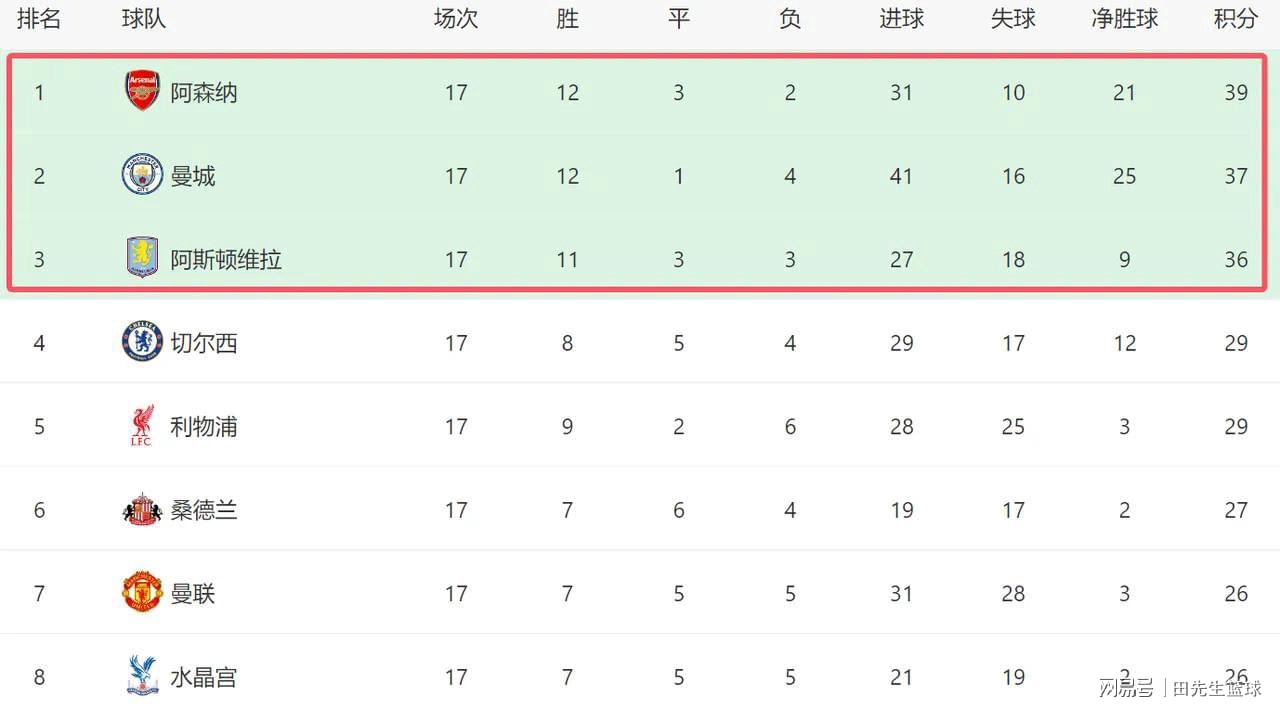Click the 进球 column header
This screenshot has height=708, width=1280.
(x=901, y=18)
